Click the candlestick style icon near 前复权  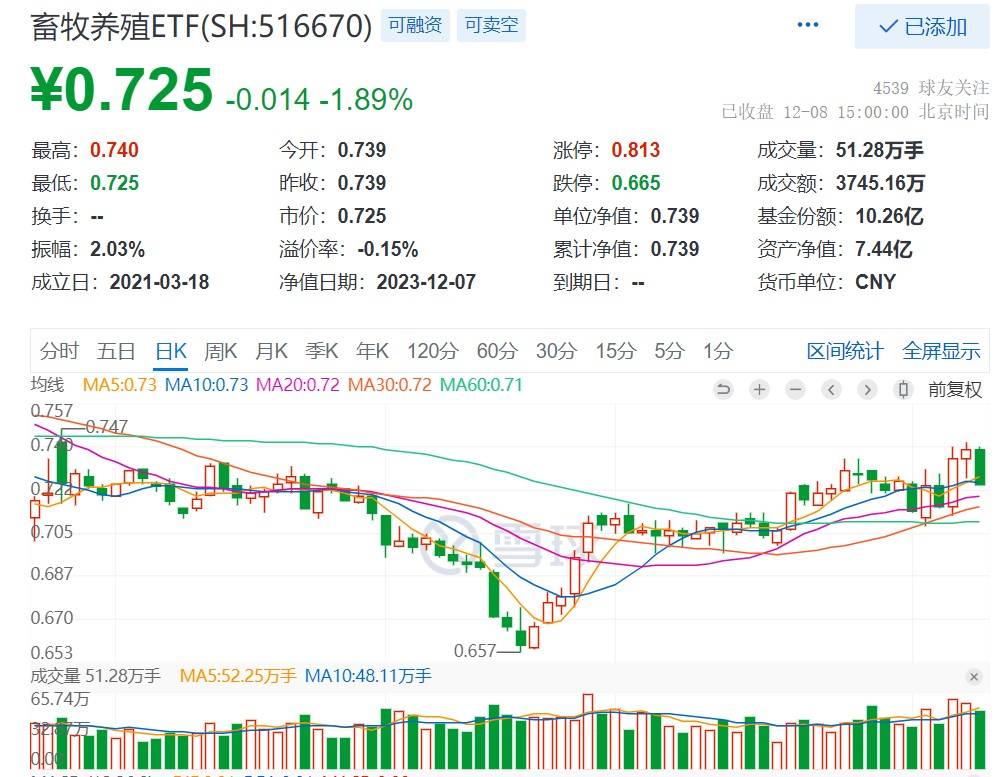(903, 389)
